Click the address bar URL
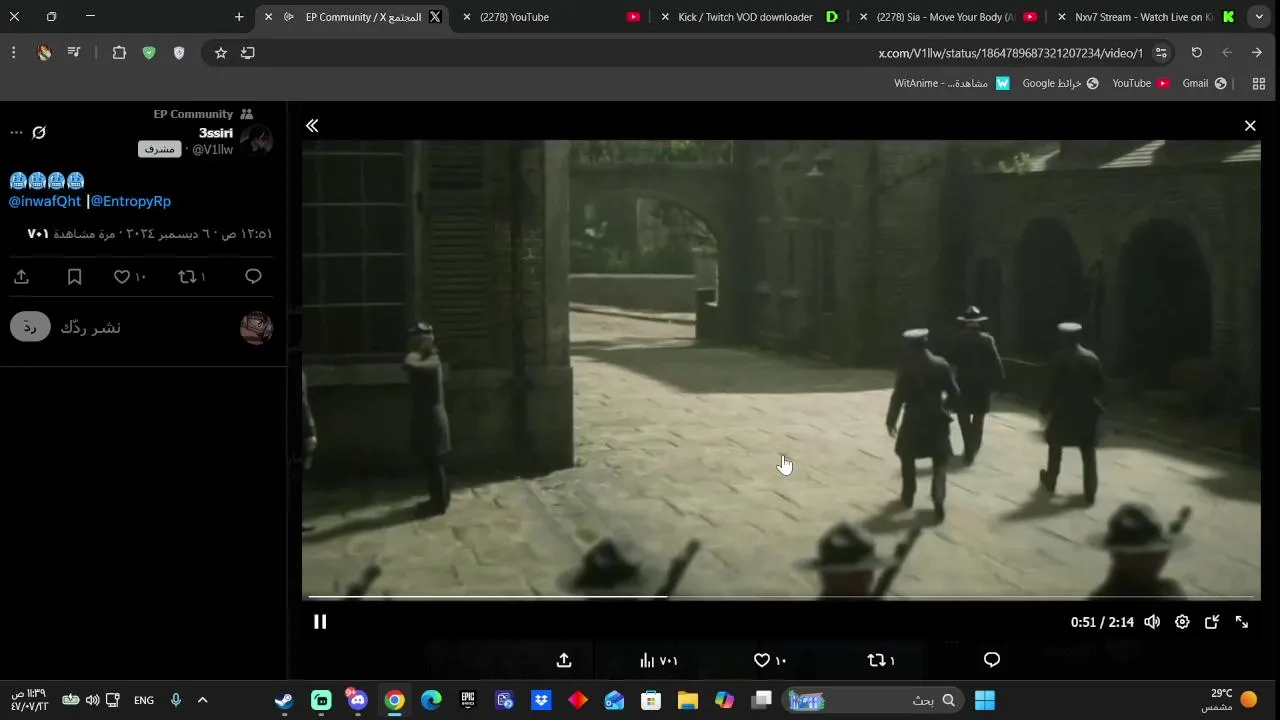1280x720 pixels. click(1010, 53)
